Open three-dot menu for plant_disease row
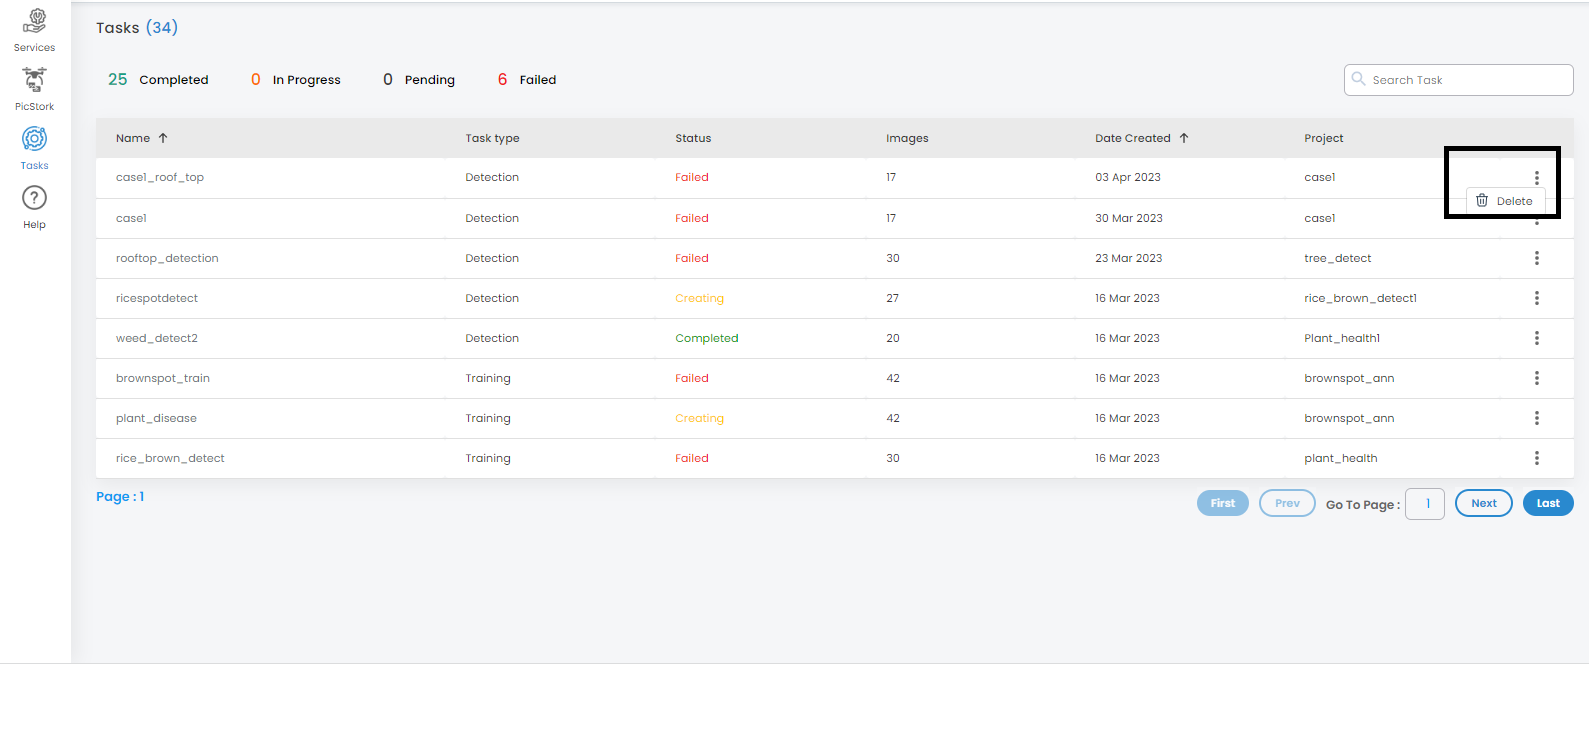Screen dimensions: 1589x731 (x=1536, y=418)
